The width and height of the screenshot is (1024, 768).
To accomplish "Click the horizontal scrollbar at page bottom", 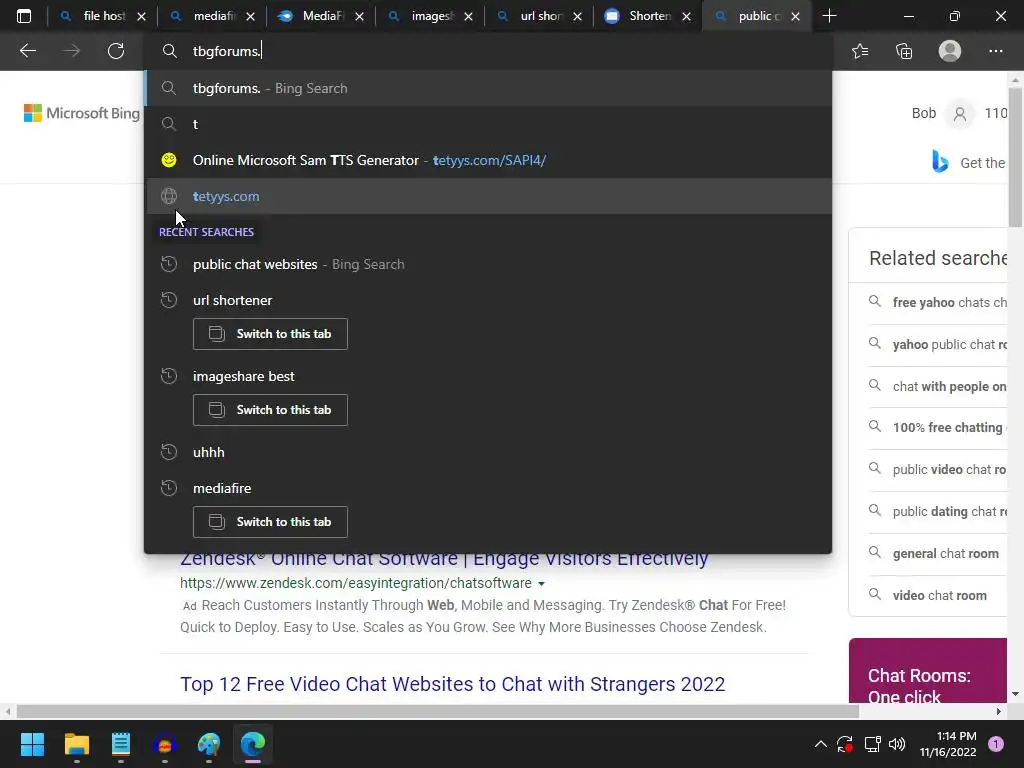I will point(438,711).
